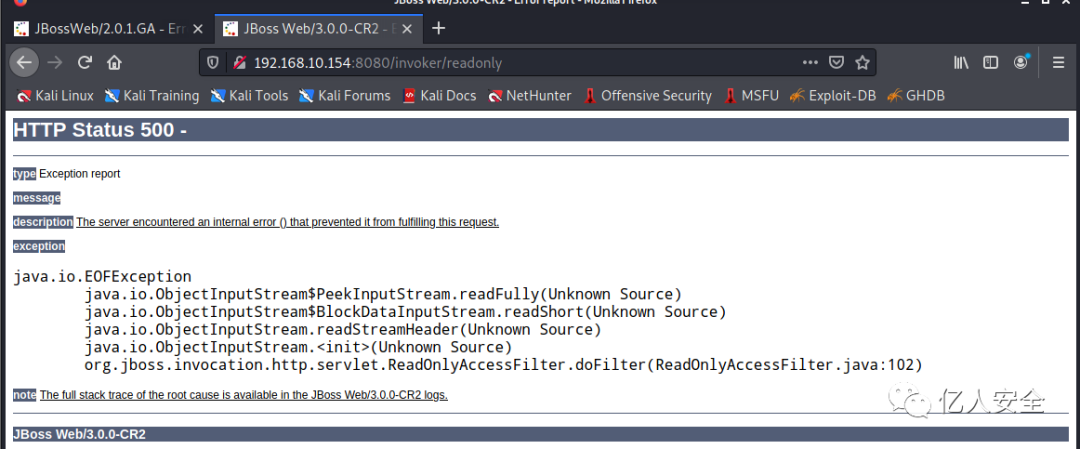This screenshot has height=449, width=1080.
Task: Close the JBossWeb/2.0.1.GA tab
Action: tap(198, 29)
